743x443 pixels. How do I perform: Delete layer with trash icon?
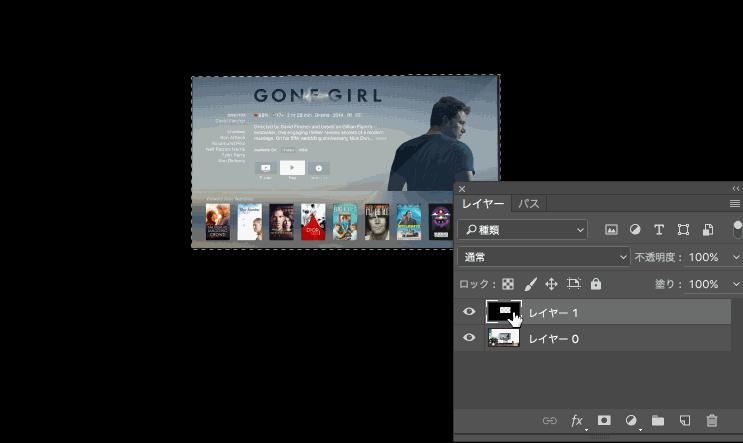click(x=712, y=421)
